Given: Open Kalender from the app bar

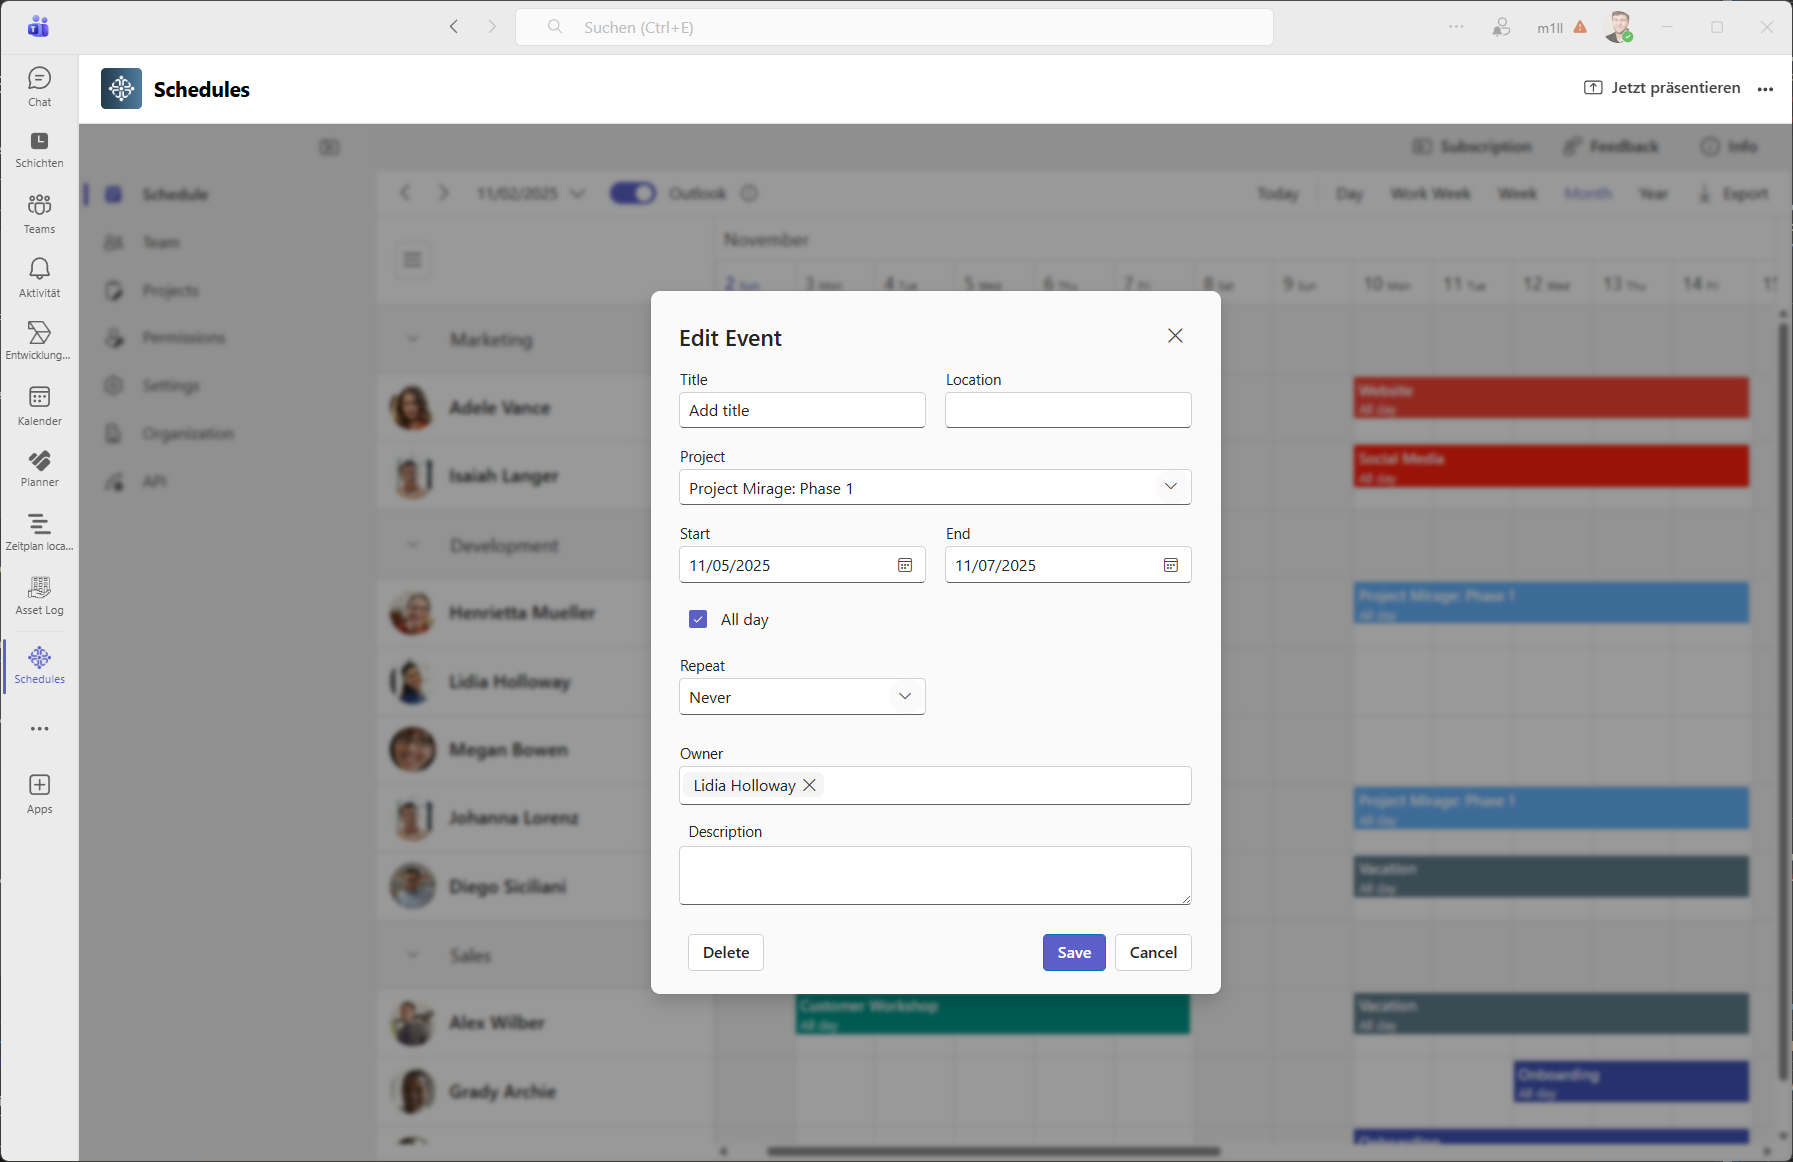Looking at the screenshot, I should click(x=39, y=405).
